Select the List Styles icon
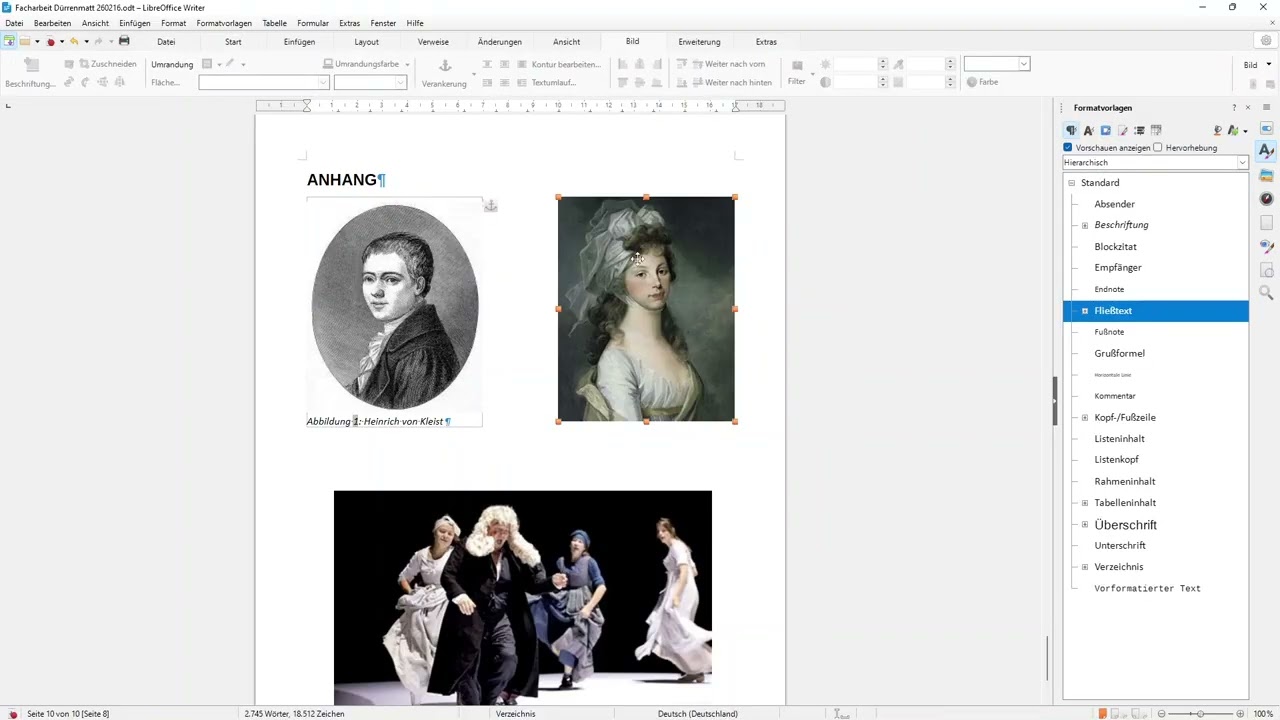 (1139, 130)
